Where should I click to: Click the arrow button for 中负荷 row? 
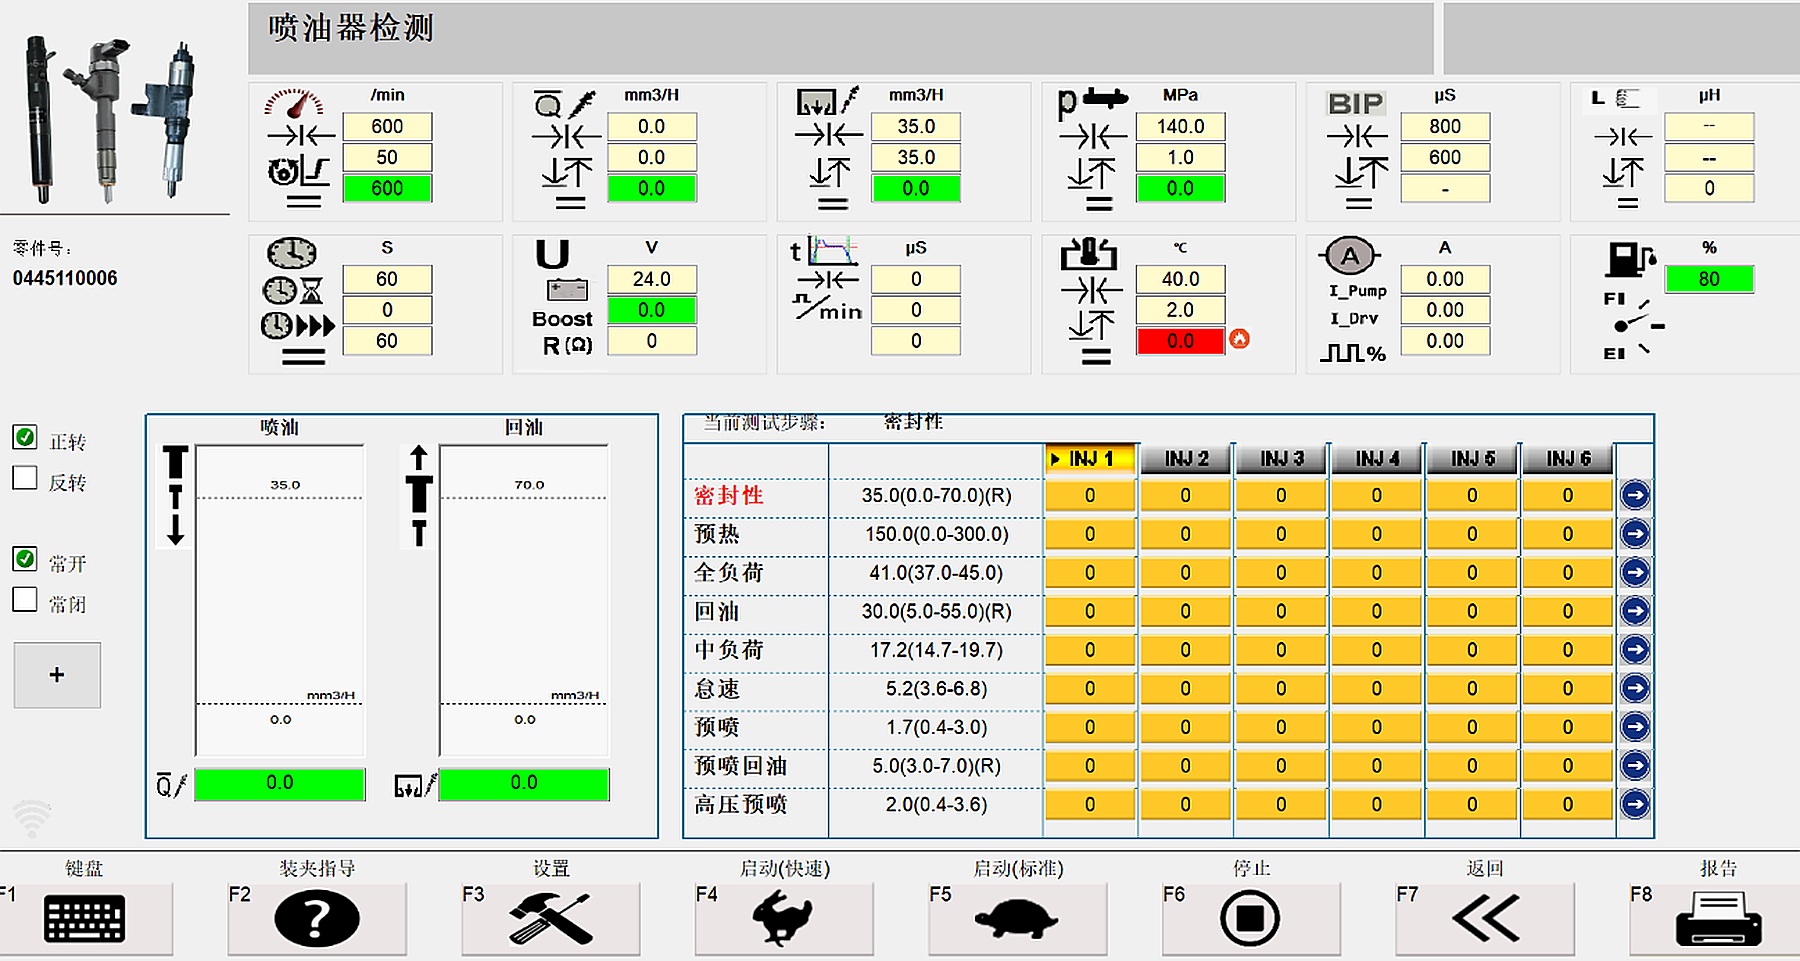(1635, 650)
